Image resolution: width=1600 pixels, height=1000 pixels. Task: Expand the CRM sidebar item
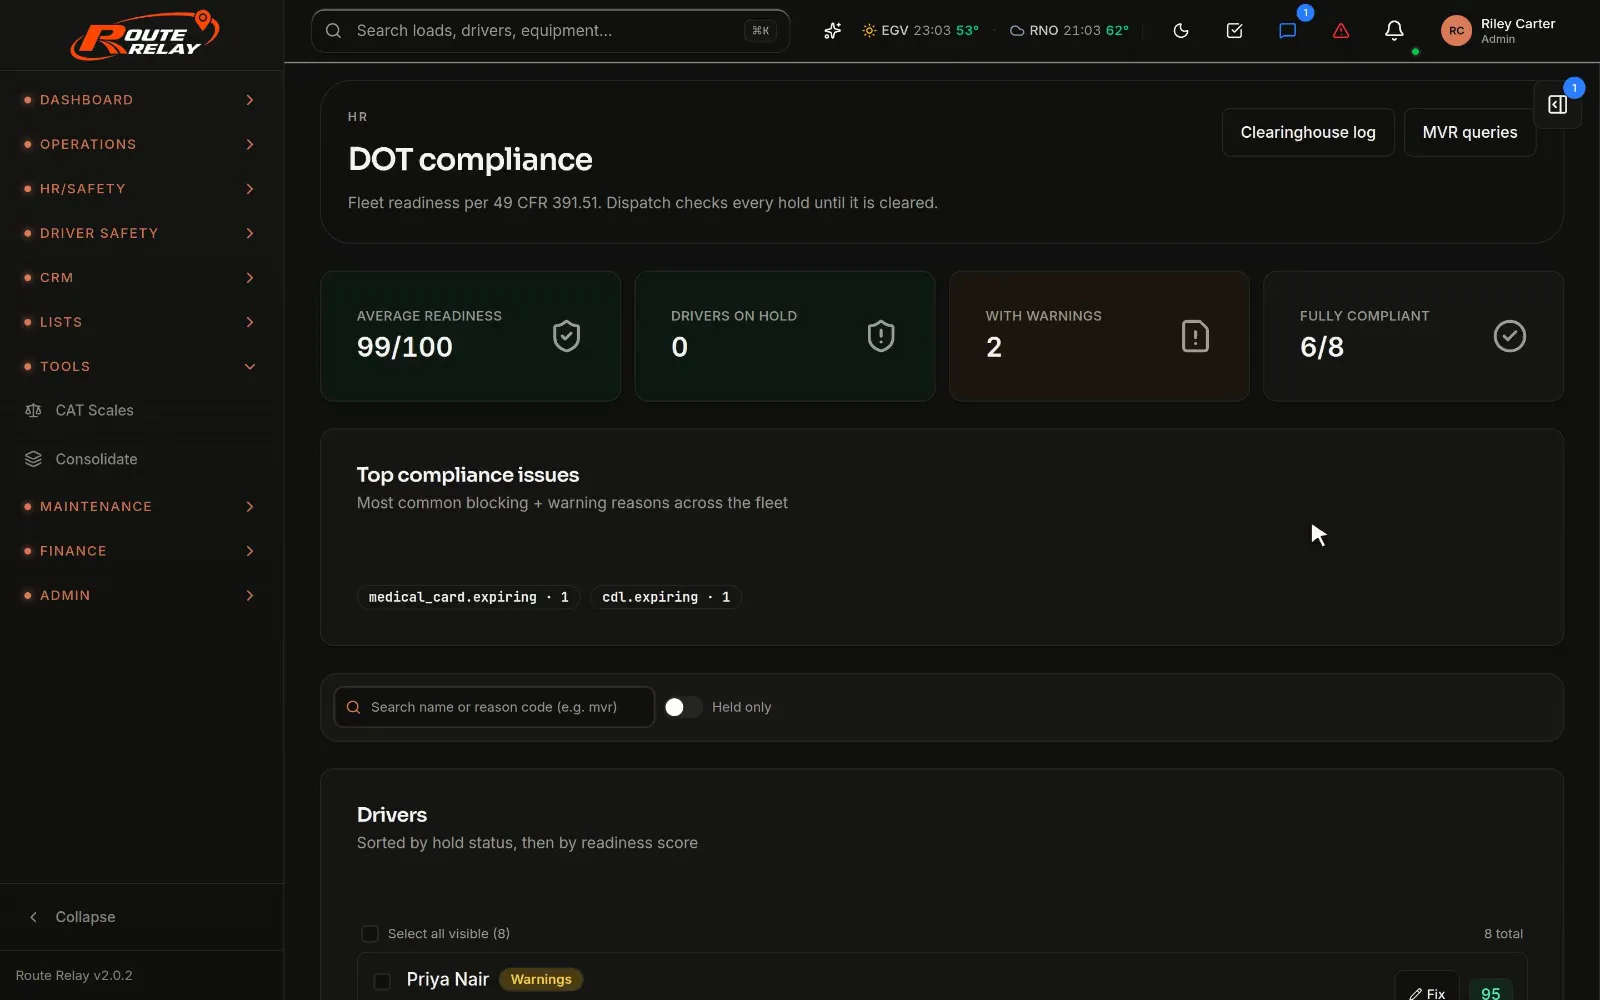(x=141, y=277)
